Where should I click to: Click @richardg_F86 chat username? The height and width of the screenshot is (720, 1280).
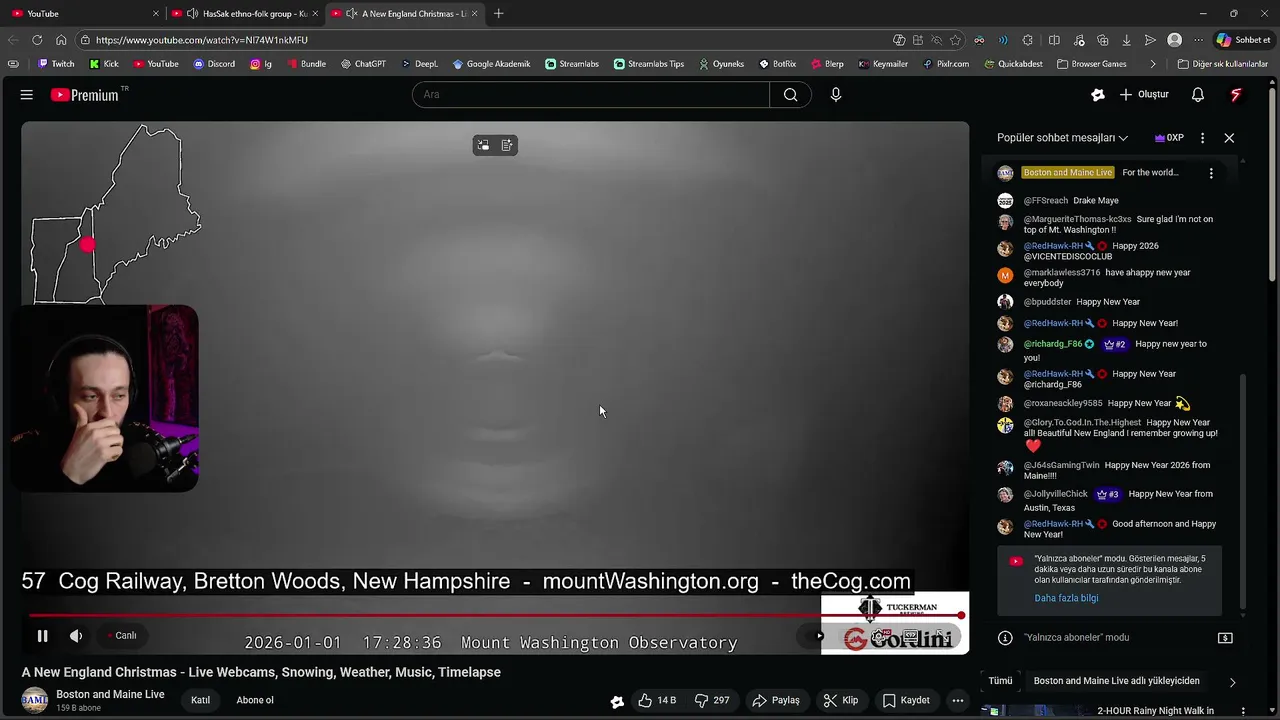pos(1052,344)
